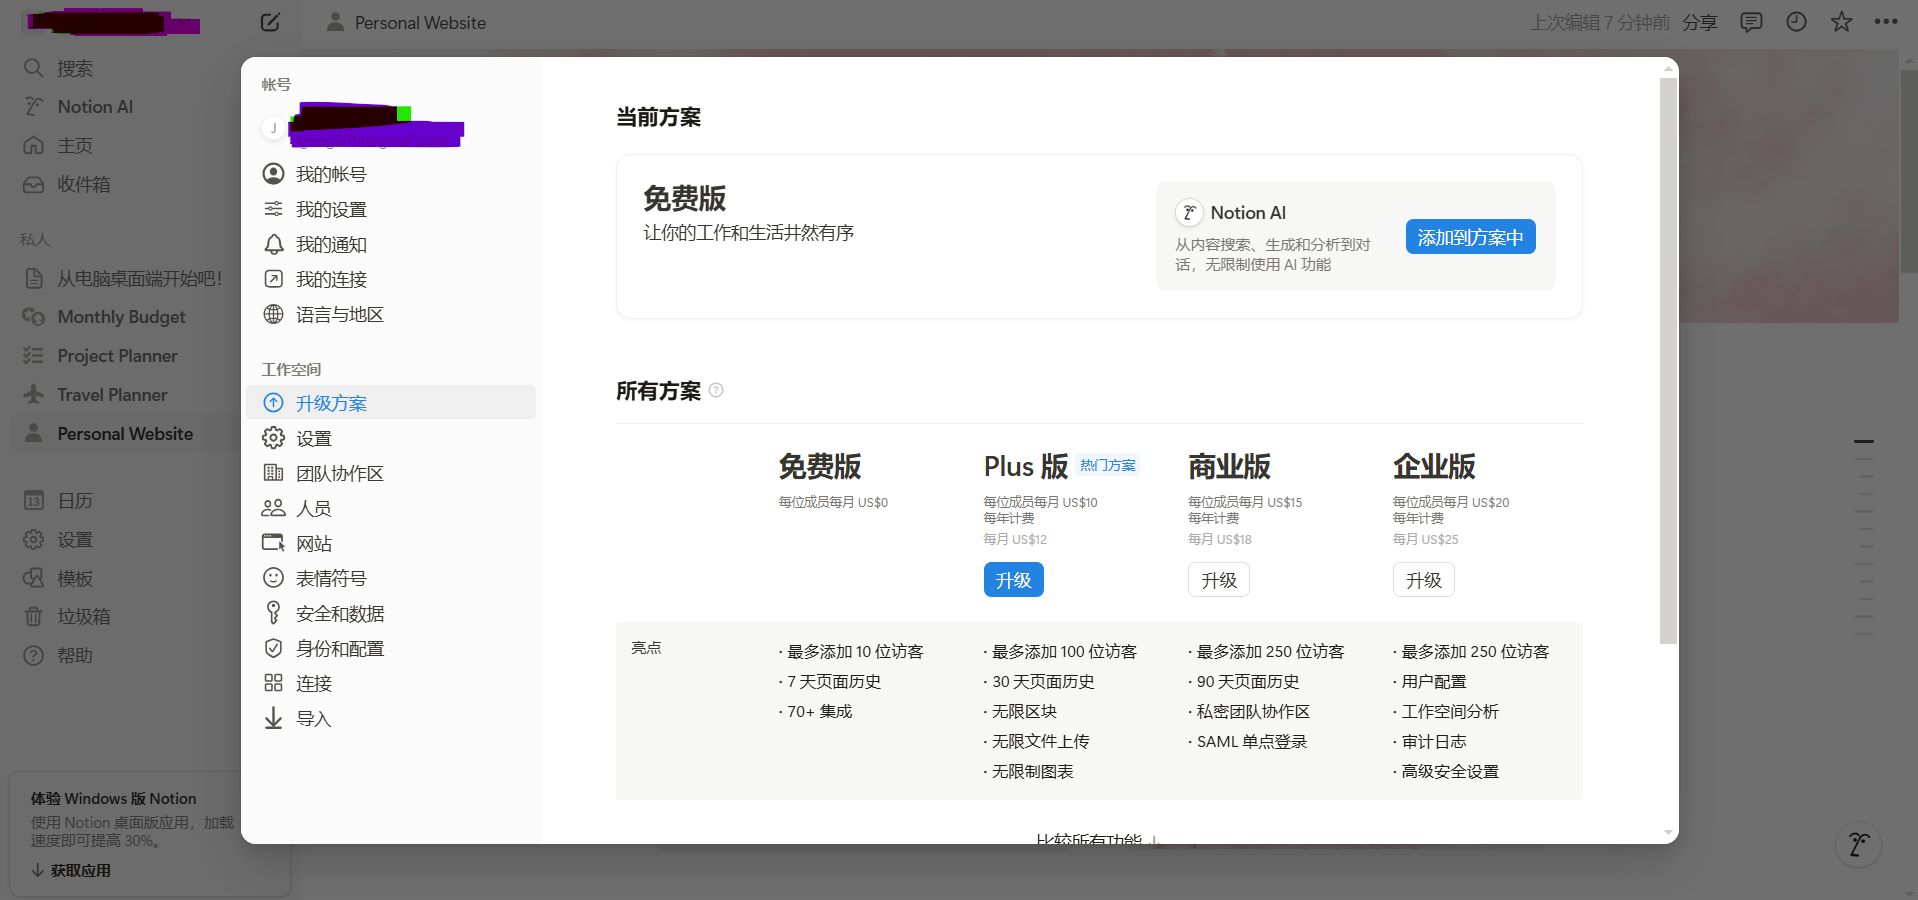Screen dimensions: 1918x900
Task: Click the Notion AI sidebar icon
Action: (x=33, y=107)
